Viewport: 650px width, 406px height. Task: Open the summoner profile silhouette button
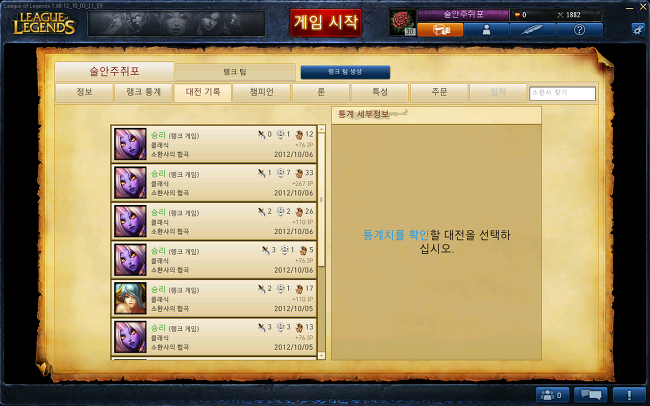pyautogui.click(x=486, y=29)
